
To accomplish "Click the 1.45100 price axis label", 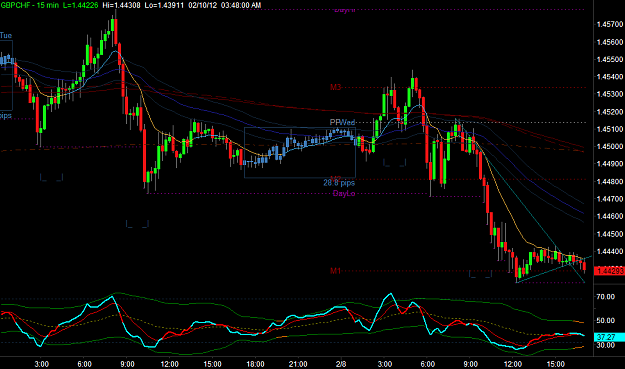I will (609, 129).
